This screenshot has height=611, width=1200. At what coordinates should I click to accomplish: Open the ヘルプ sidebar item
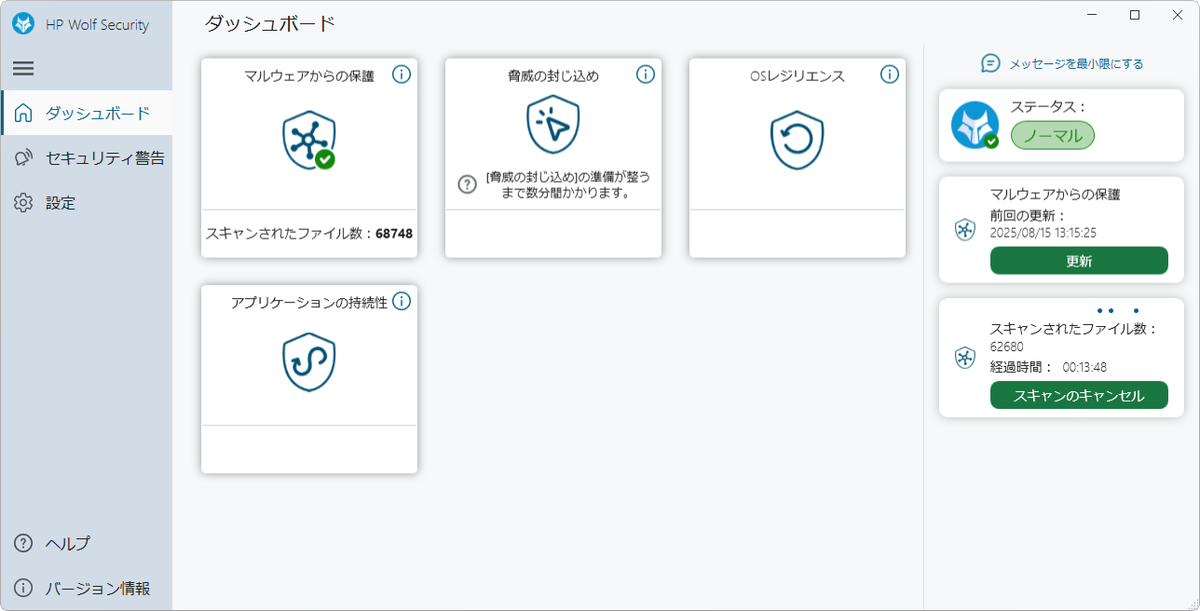tap(87, 543)
